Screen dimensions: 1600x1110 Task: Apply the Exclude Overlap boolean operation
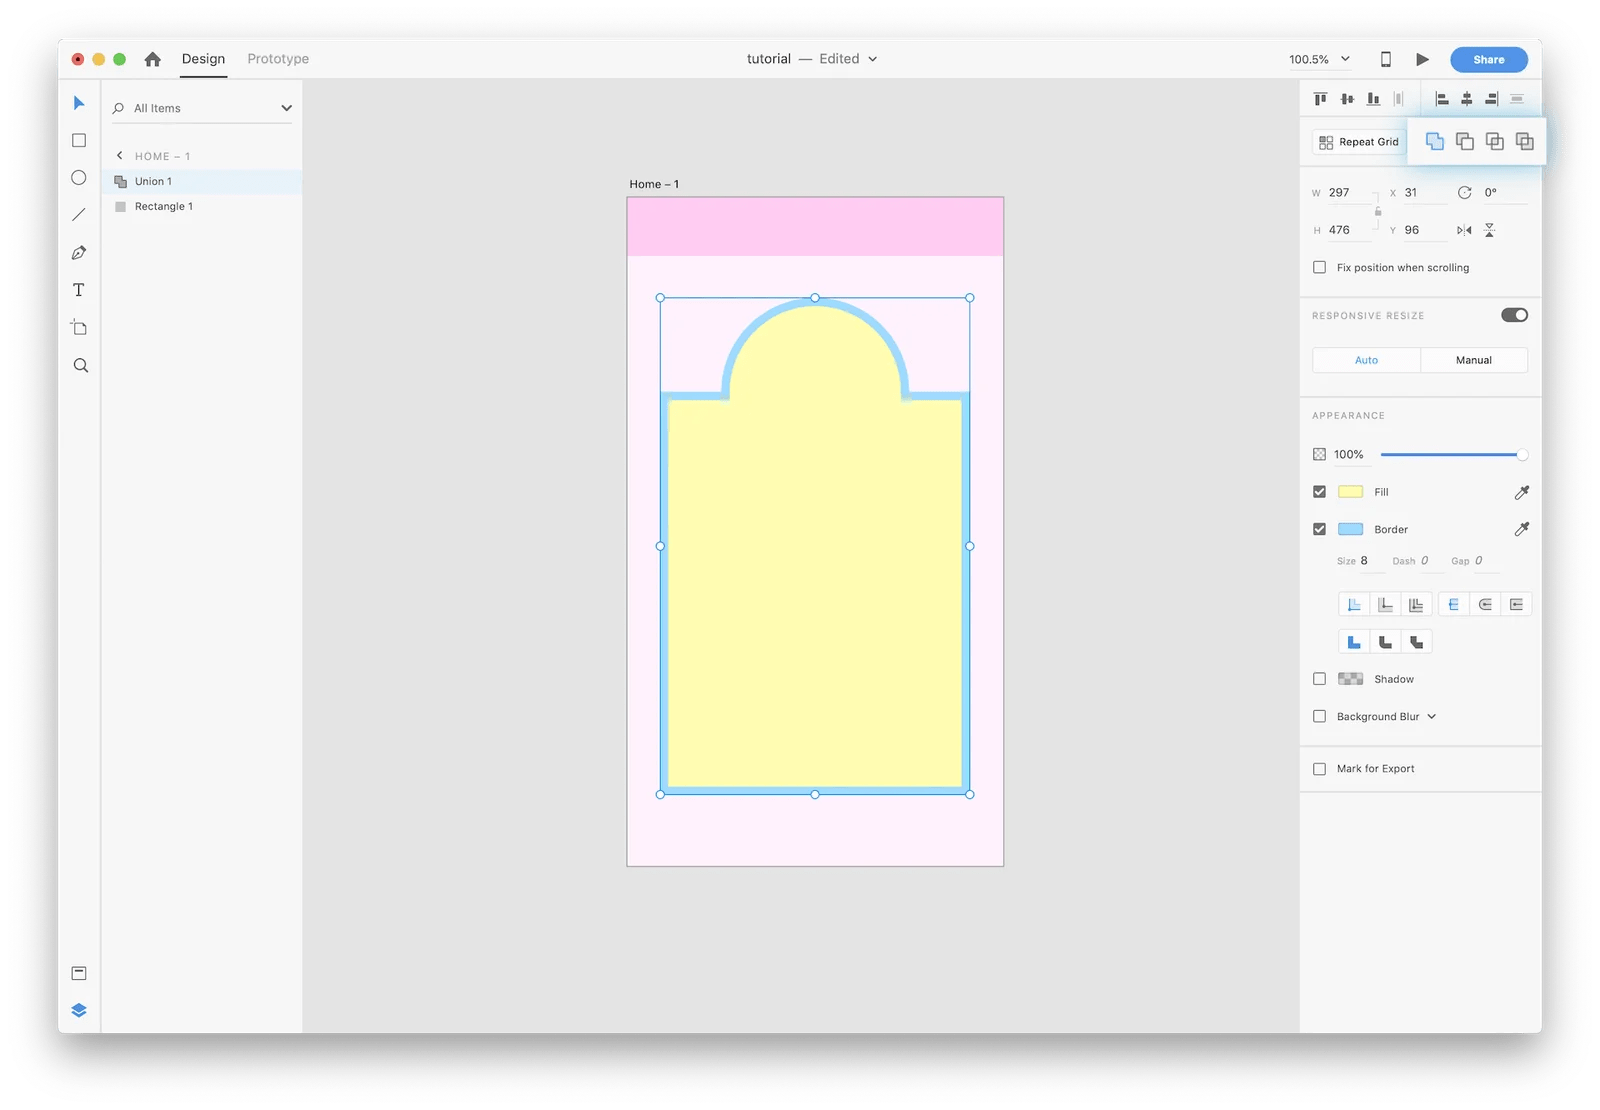point(1525,141)
